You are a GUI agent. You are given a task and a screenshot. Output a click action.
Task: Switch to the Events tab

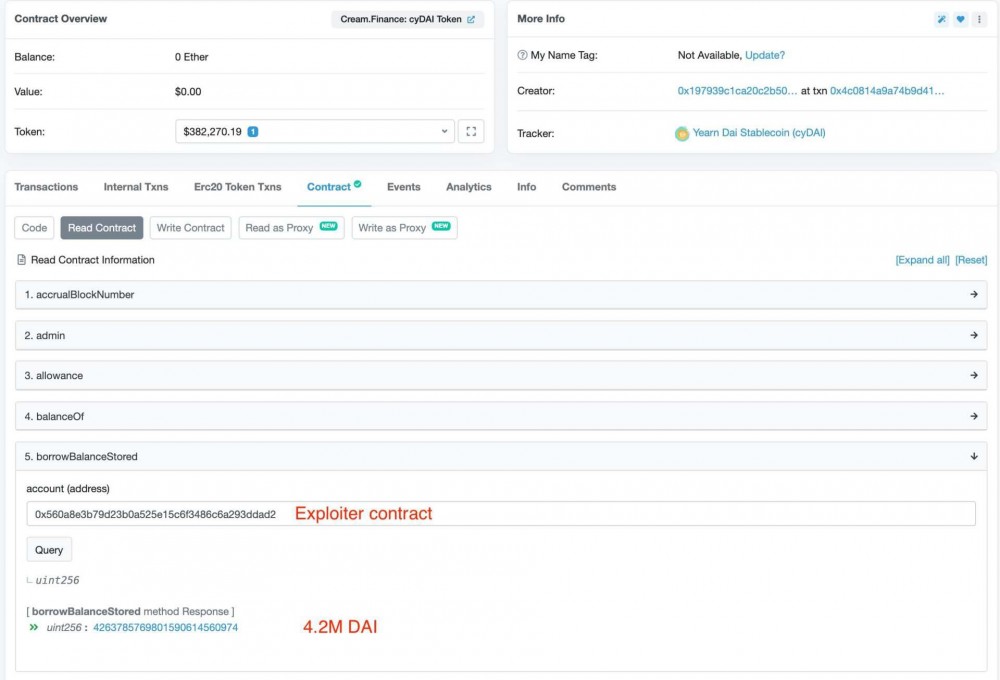(404, 187)
